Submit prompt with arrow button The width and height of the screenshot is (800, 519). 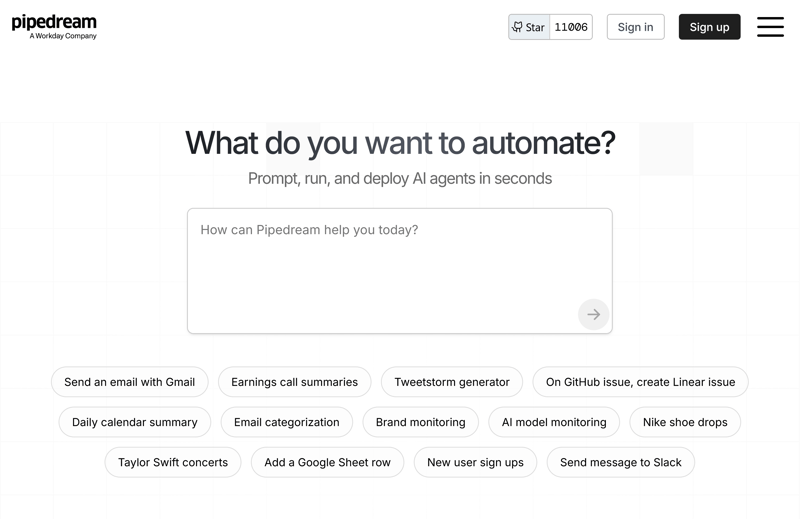click(x=593, y=314)
